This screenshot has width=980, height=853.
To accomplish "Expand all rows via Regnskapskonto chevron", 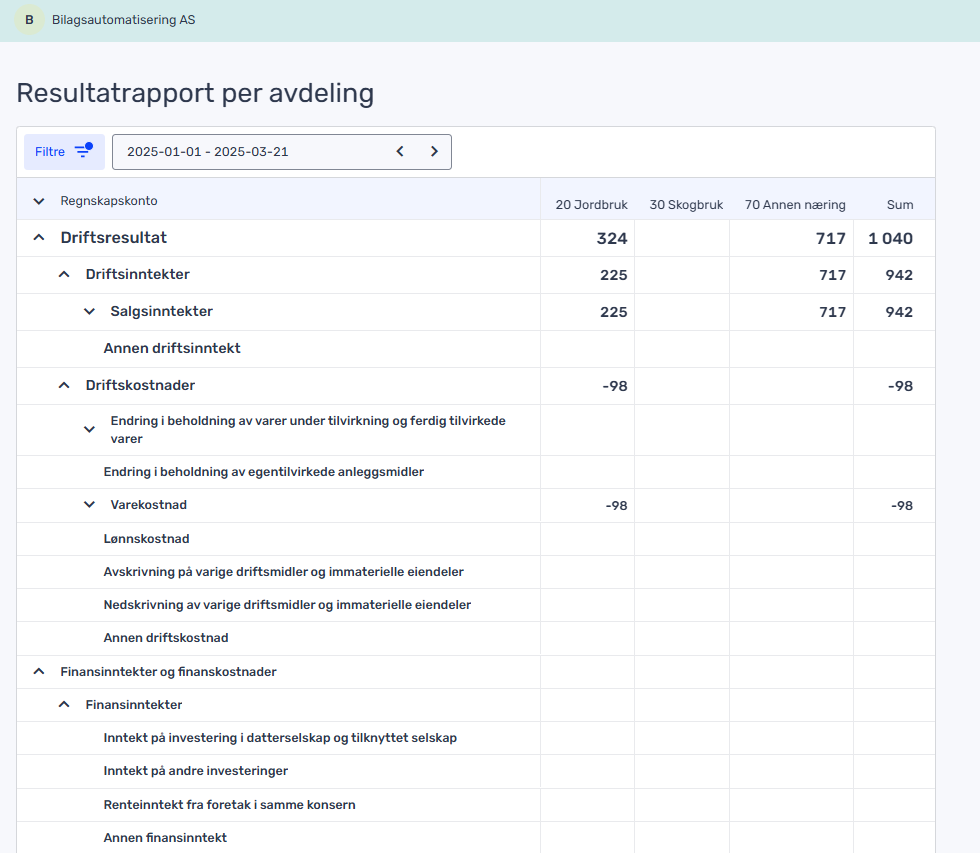I will point(39,201).
